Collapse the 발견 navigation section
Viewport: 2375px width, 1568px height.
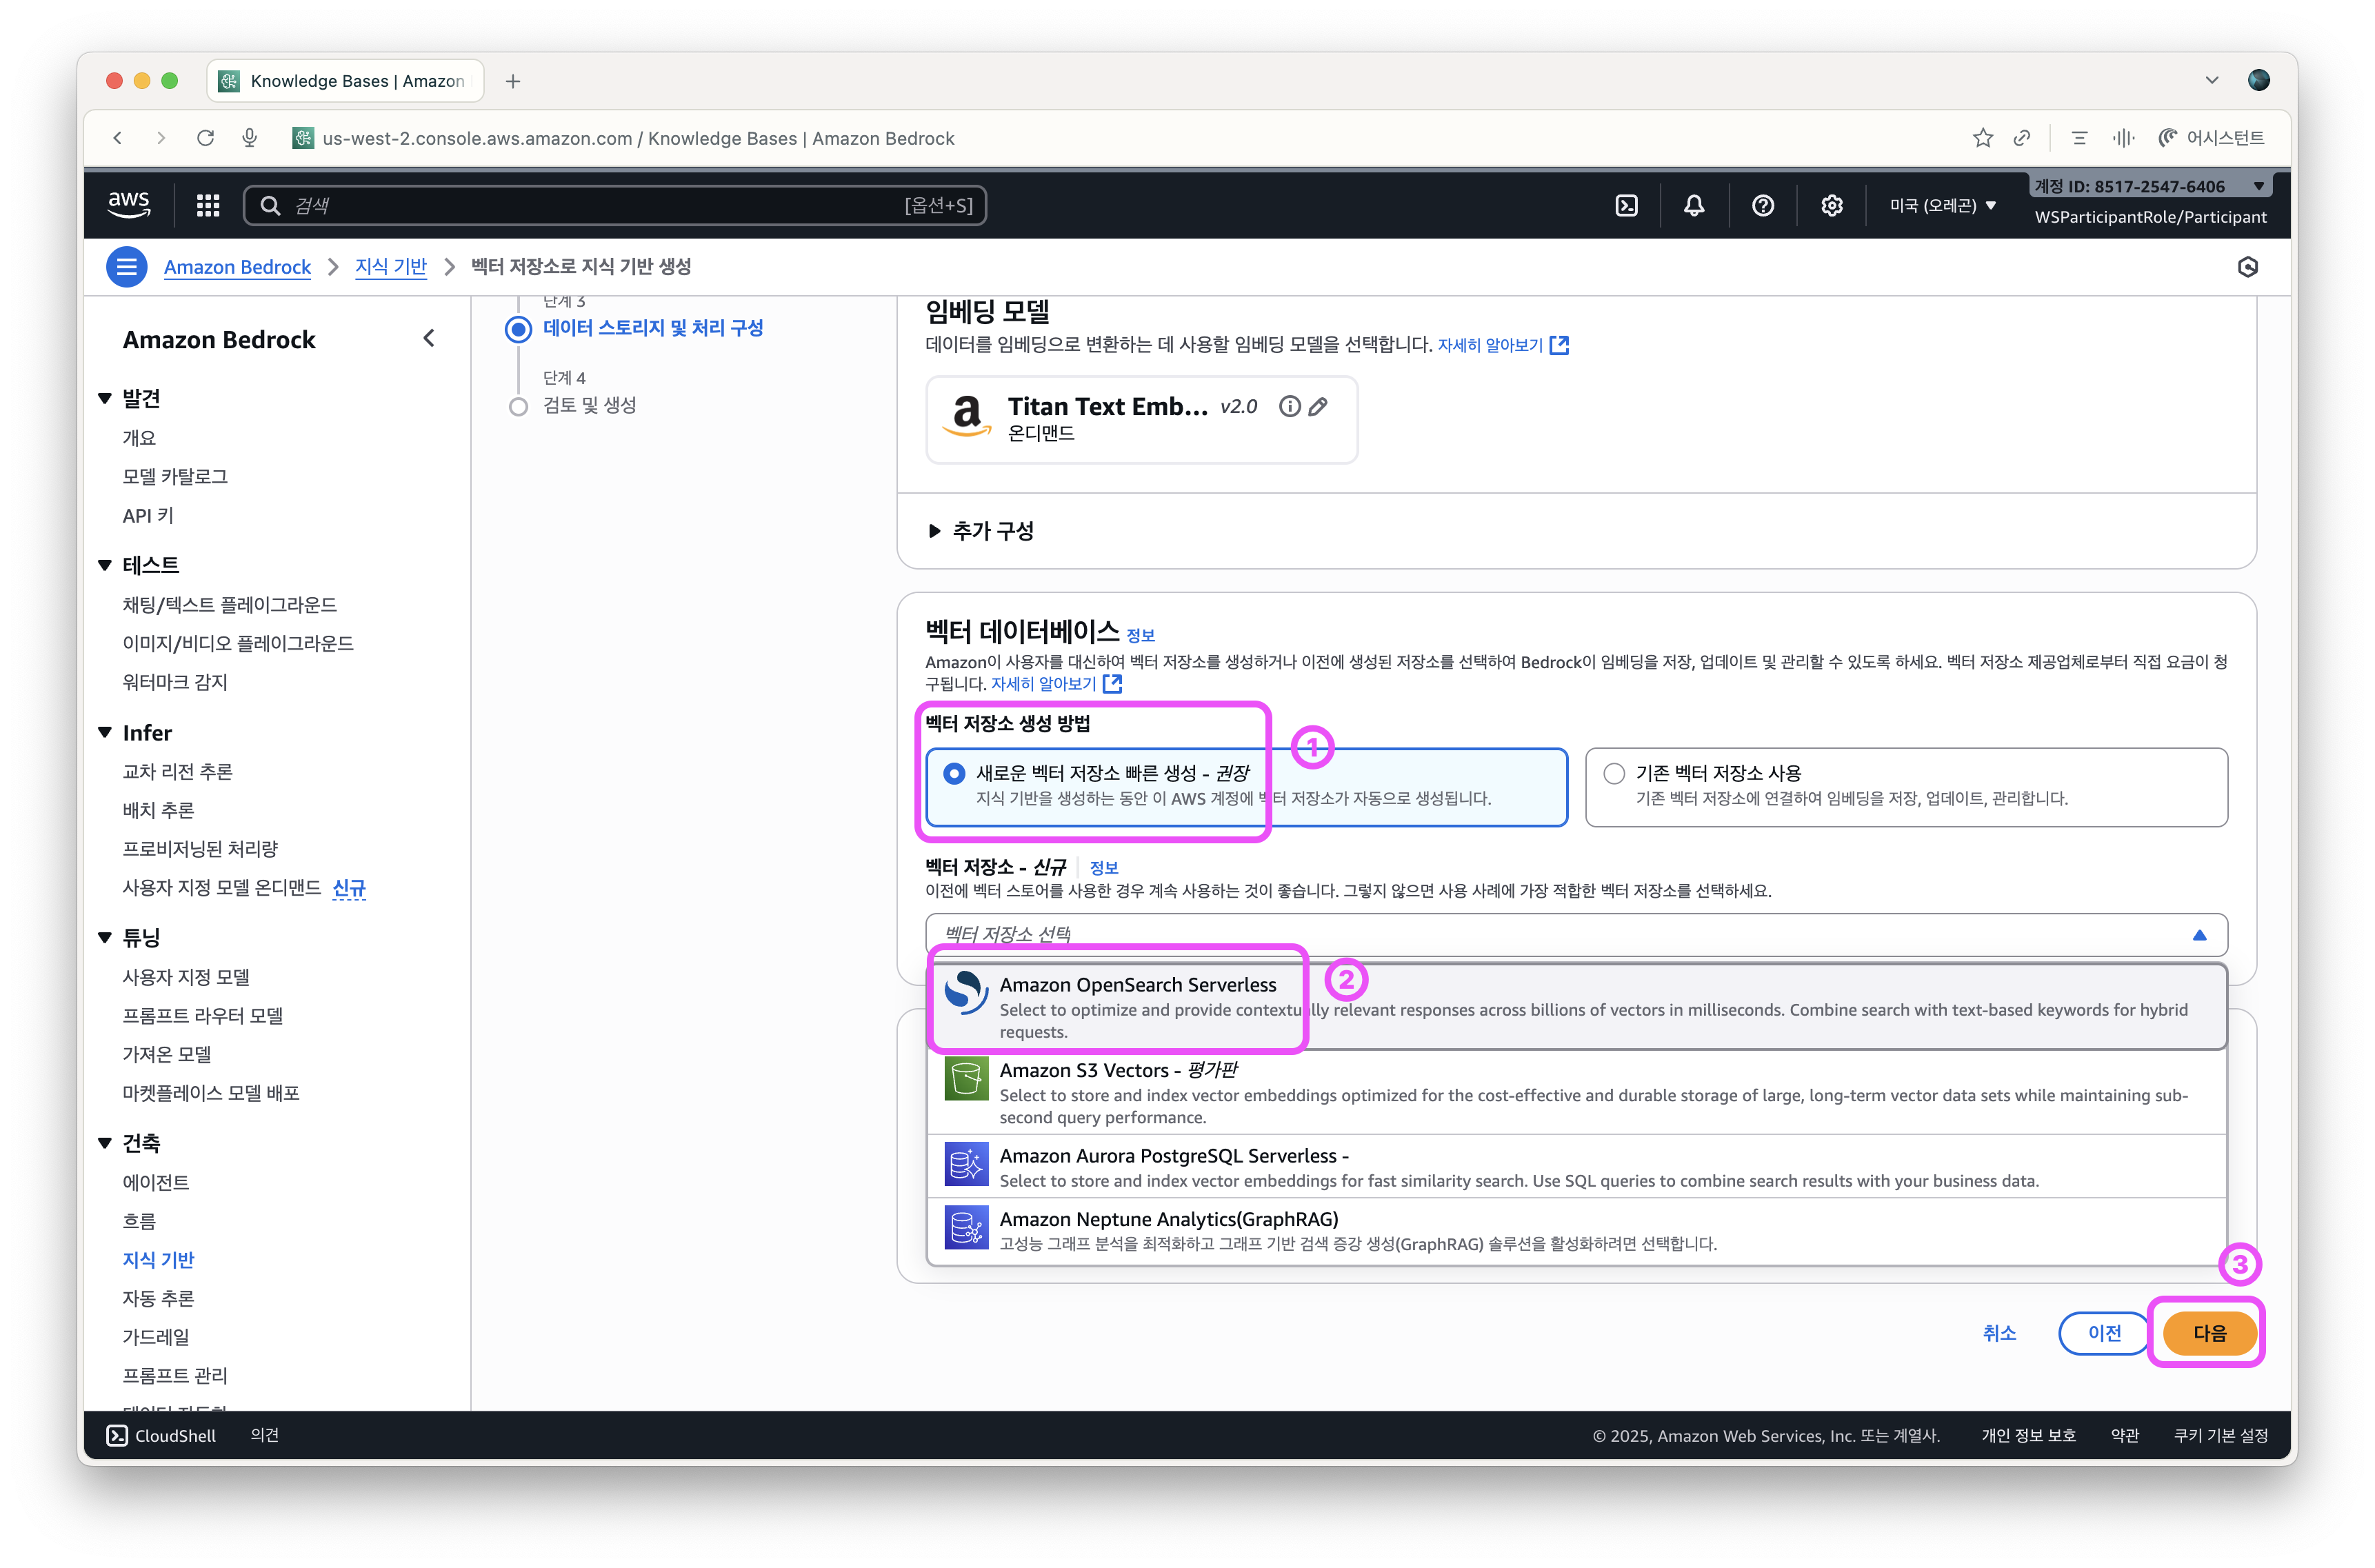coord(104,398)
